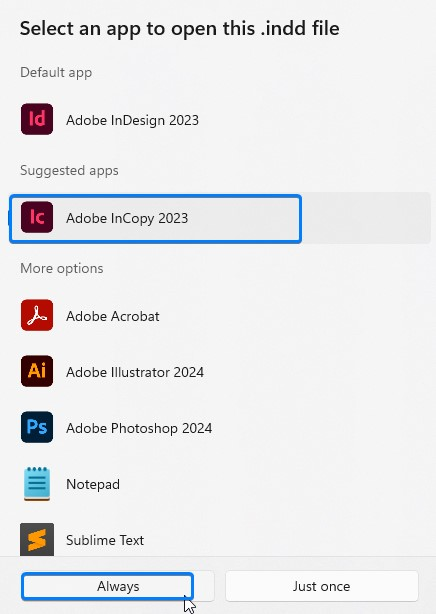
Task: Click the Adobe InDesign Id icon
Action: (x=37, y=119)
